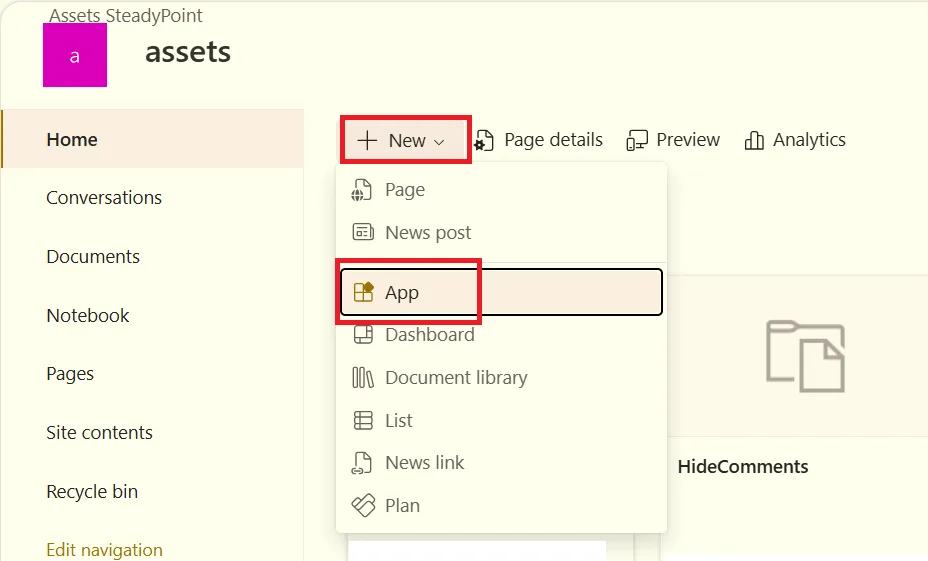
Task: Open Page details
Action: click(x=553, y=140)
